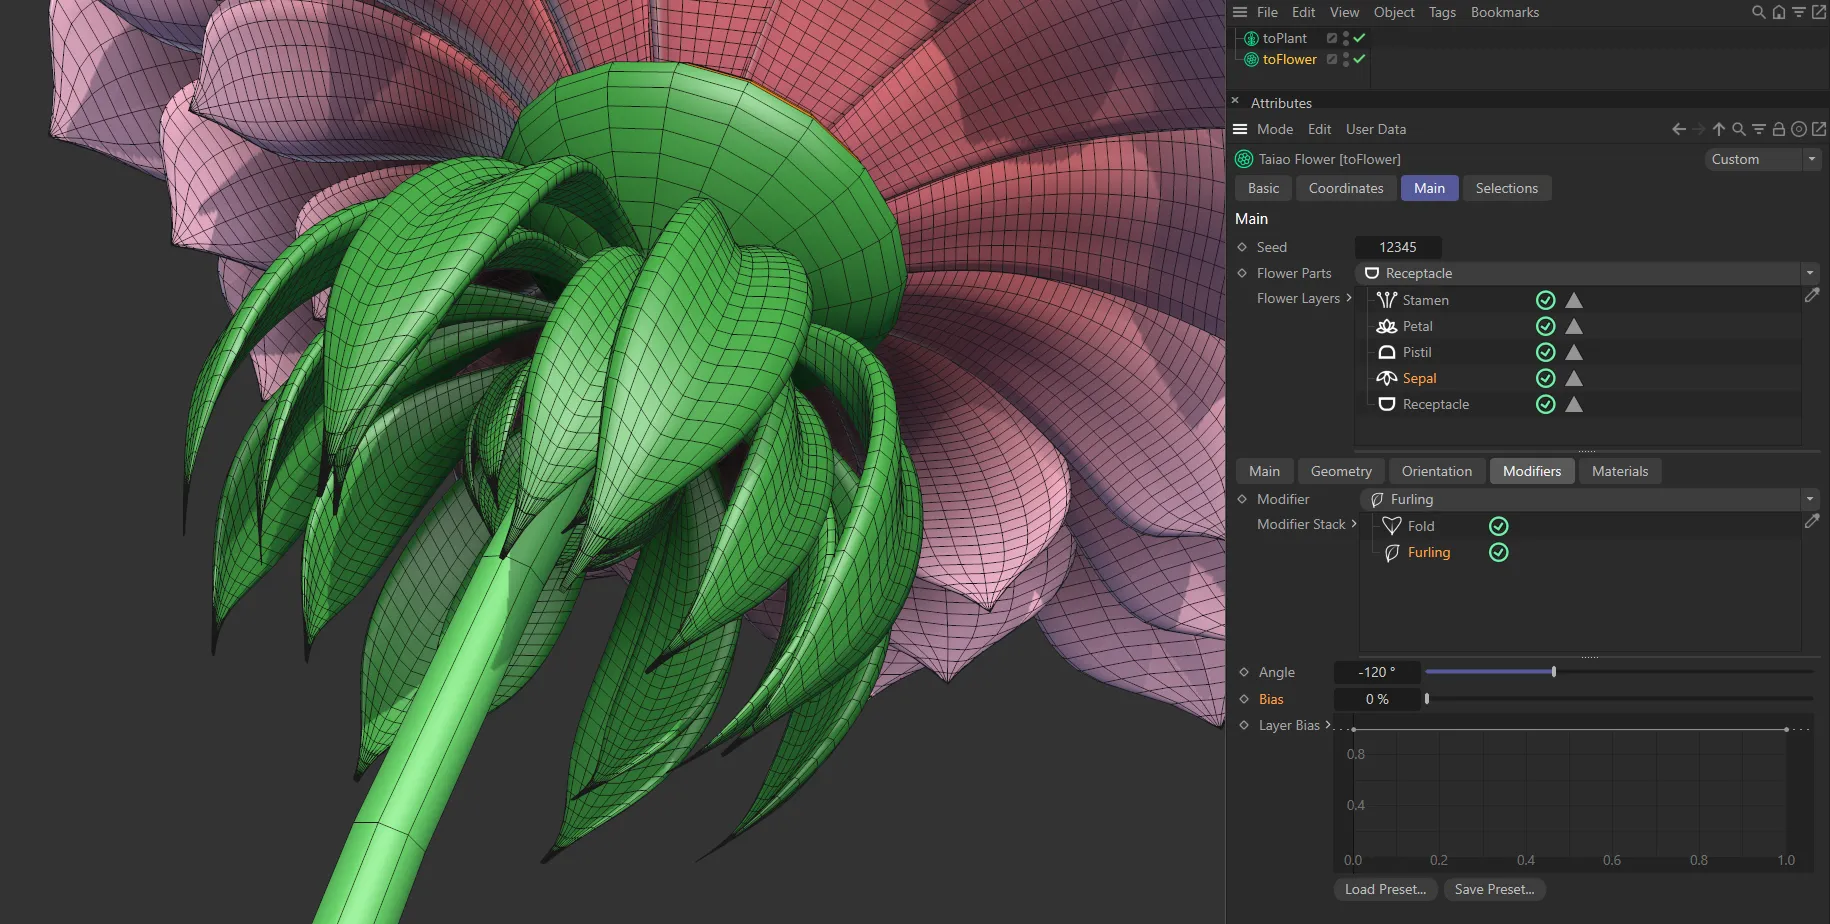Expand the Flower Layers arrow

[x=1350, y=298]
